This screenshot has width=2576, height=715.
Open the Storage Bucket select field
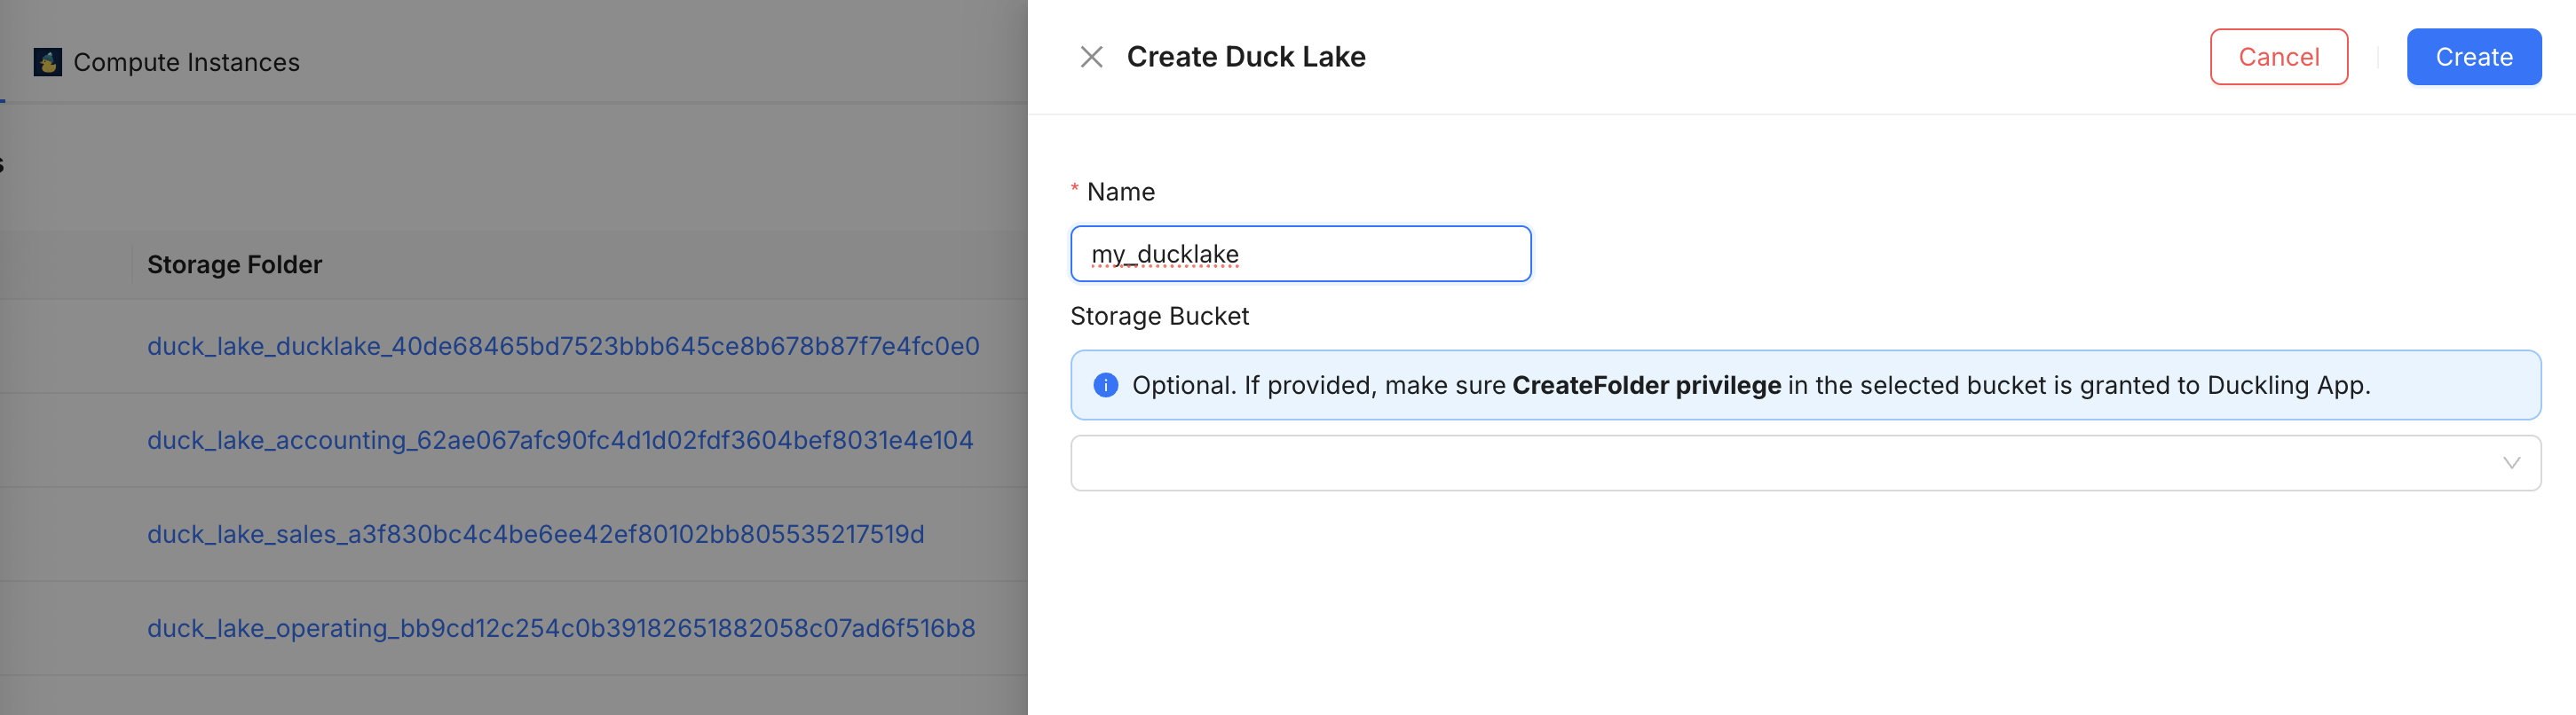tap(1805, 463)
